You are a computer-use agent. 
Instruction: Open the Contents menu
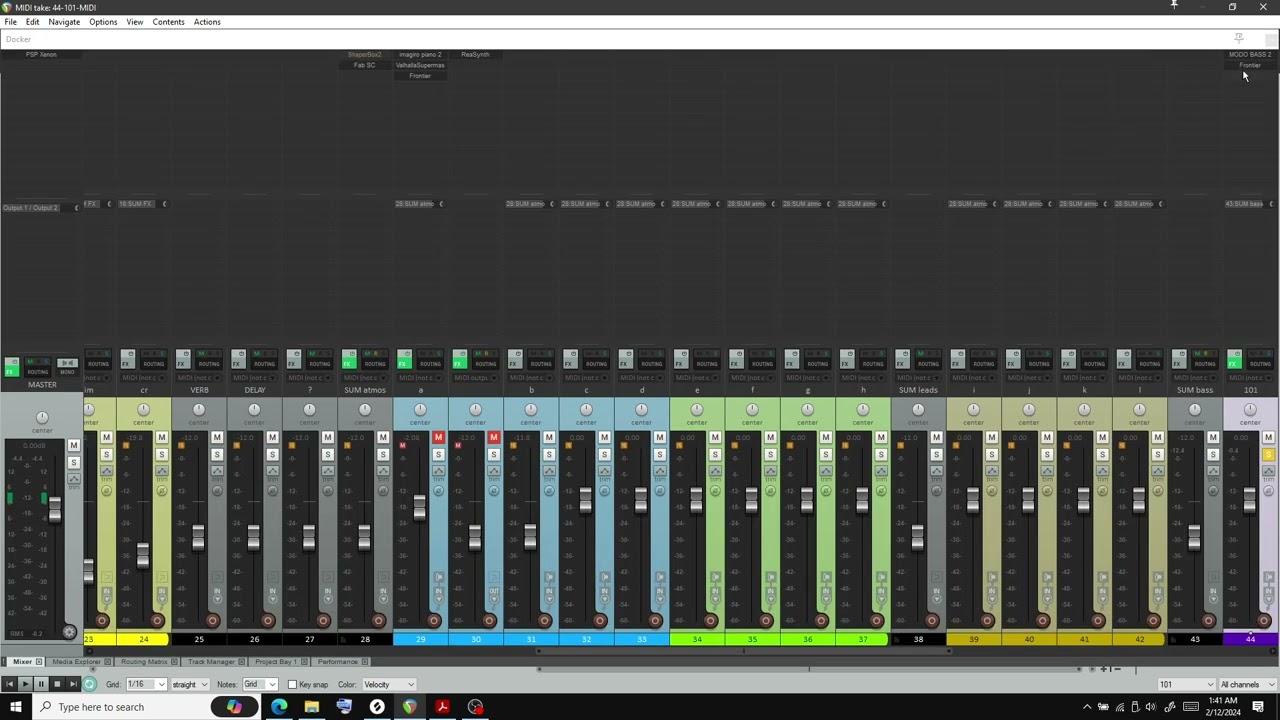[168, 22]
